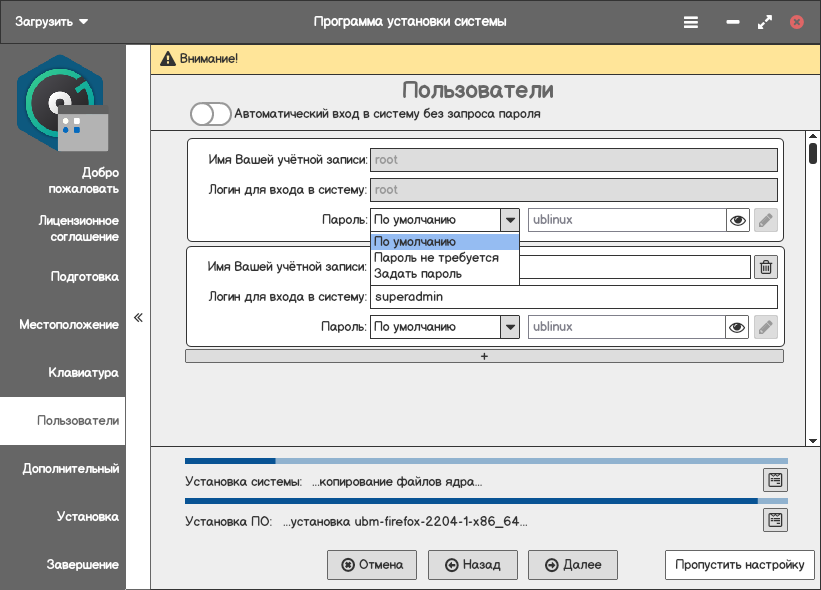This screenshot has height=590, width=821.
Task: Click the system installation progress bar
Action: click(486, 462)
